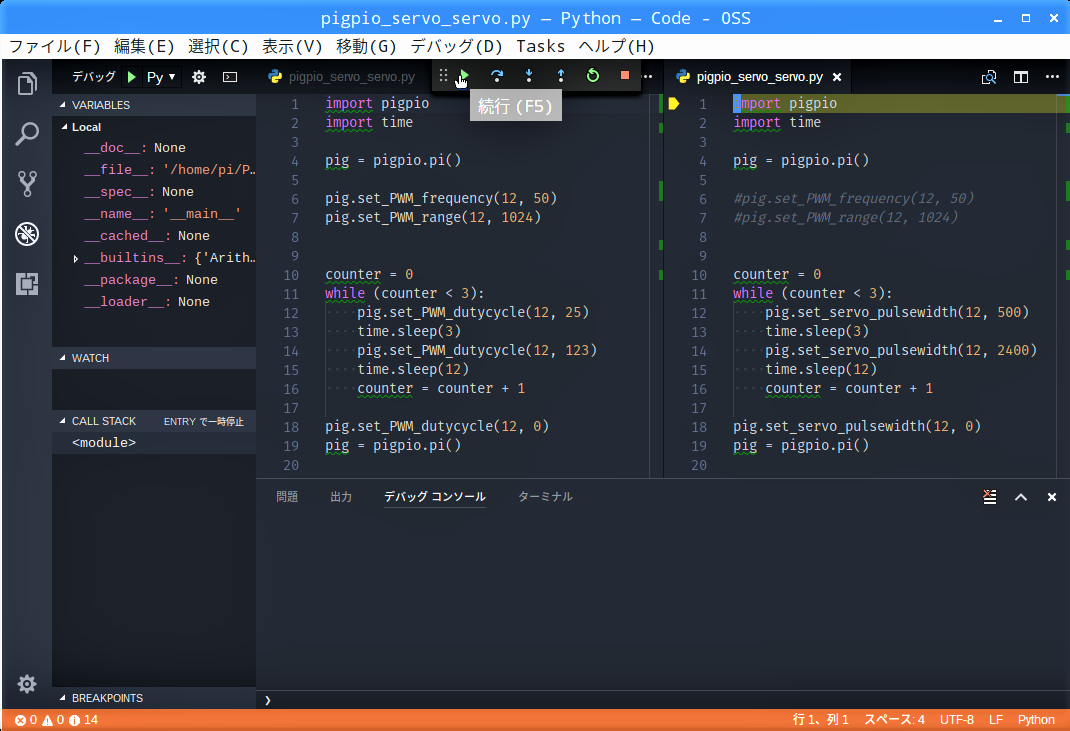
Task: Open launch.json with the debug gear icon
Action: (x=199, y=77)
